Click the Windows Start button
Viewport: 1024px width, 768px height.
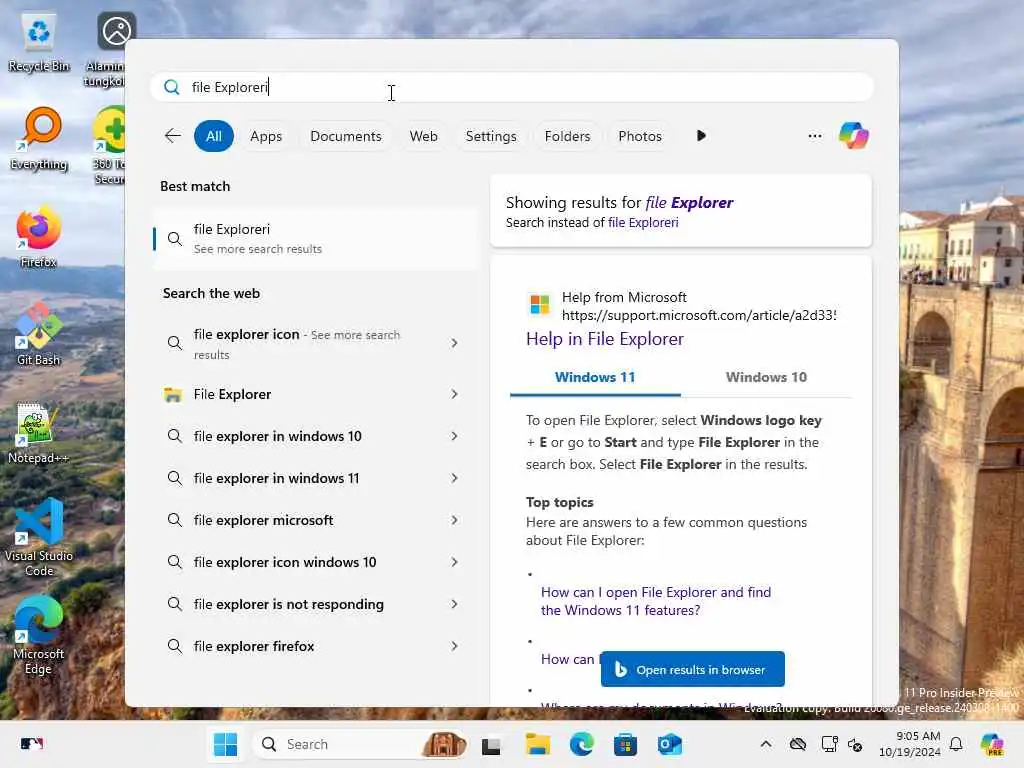225,744
